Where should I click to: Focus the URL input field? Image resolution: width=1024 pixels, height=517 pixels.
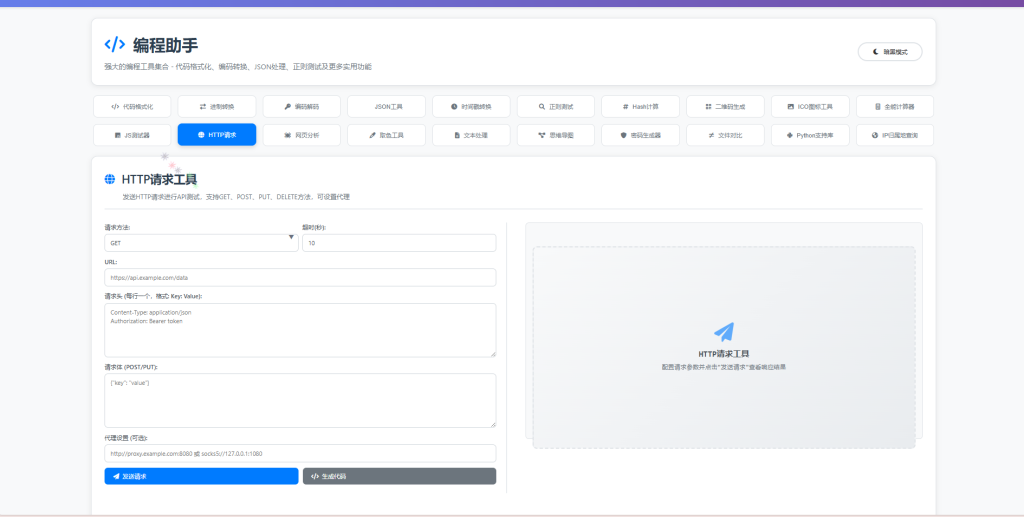(x=300, y=277)
